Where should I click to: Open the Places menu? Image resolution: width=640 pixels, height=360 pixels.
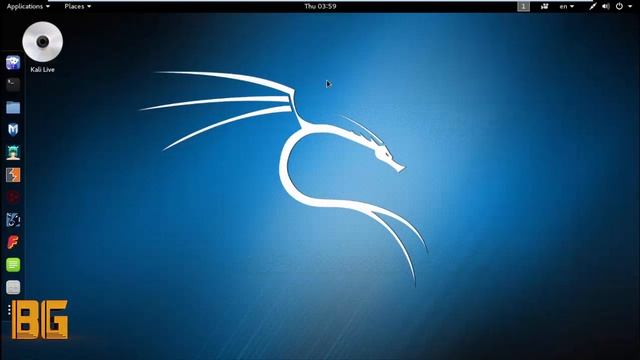tap(78, 6)
